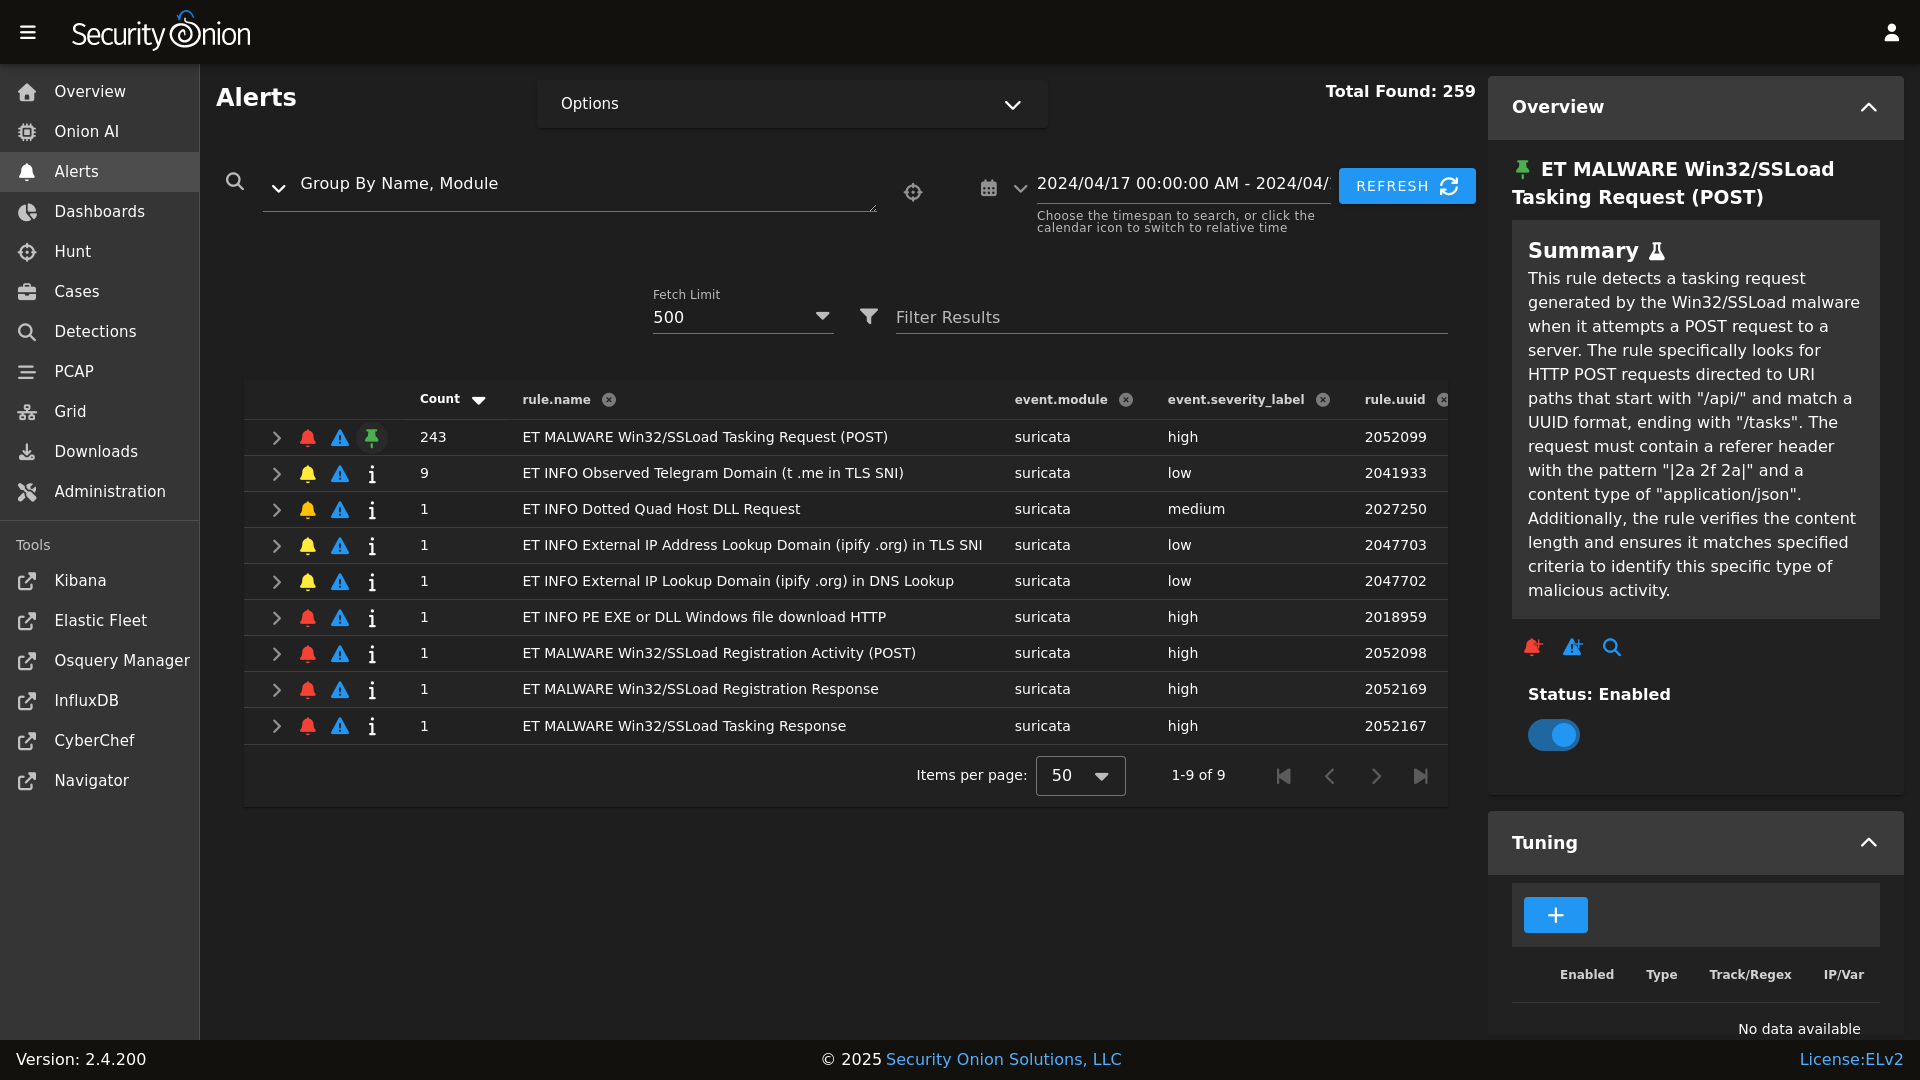Collapse the Overview panel

[1869, 107]
